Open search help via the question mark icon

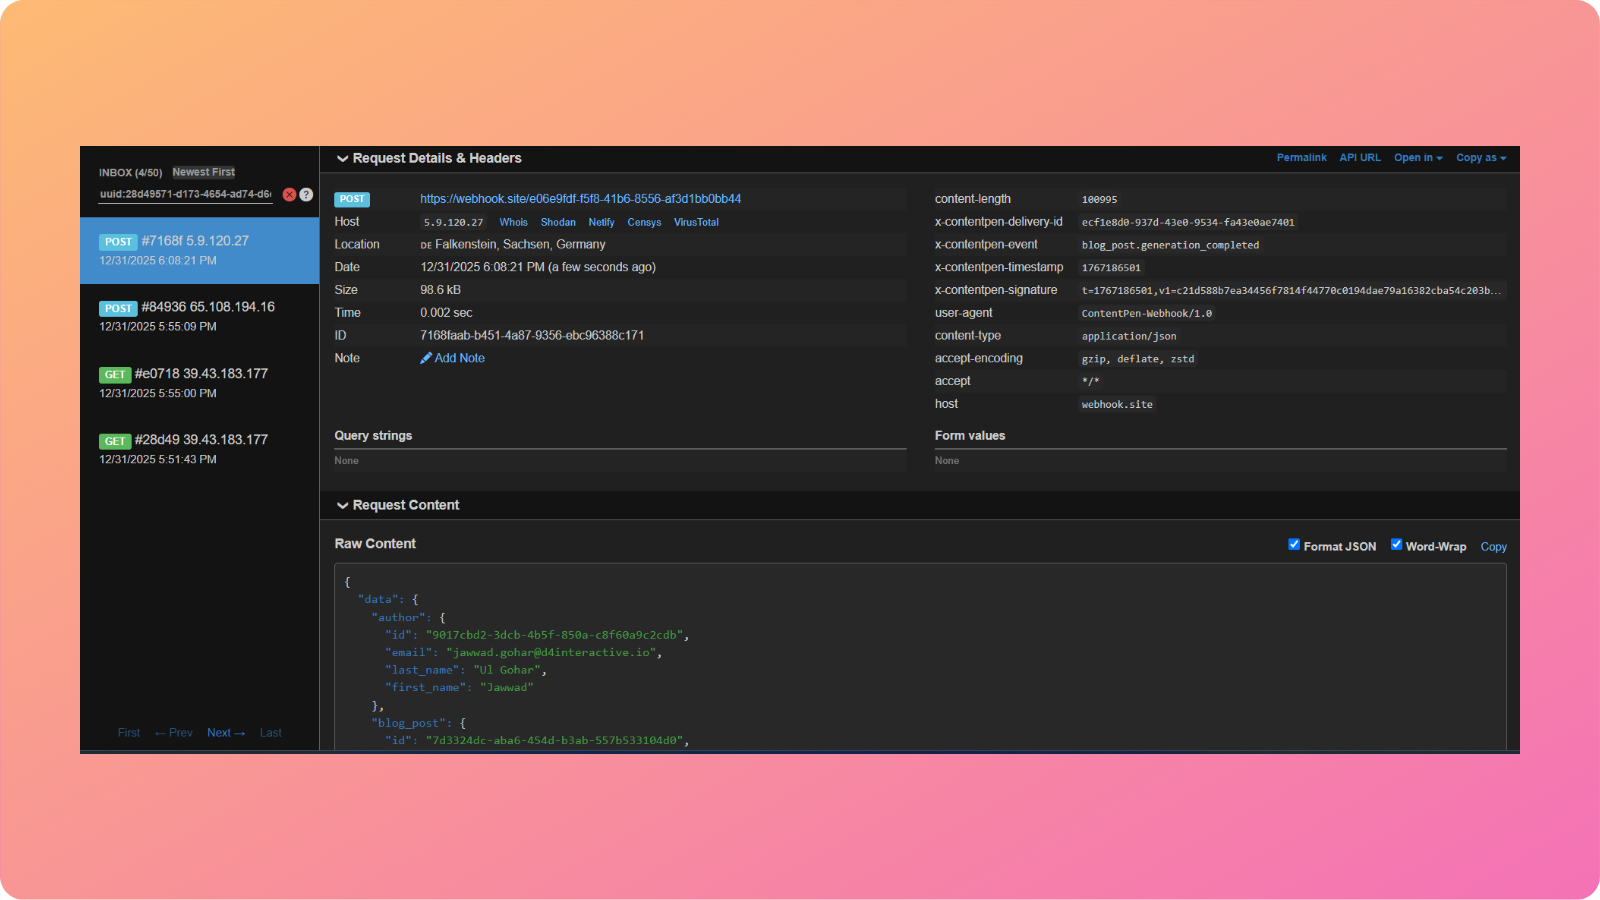point(306,194)
